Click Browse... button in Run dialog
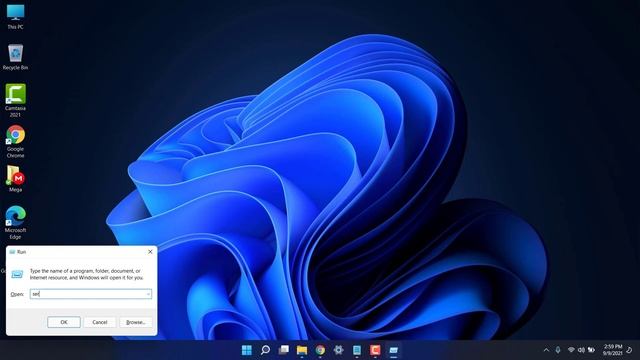640x360 pixels. [x=136, y=322]
